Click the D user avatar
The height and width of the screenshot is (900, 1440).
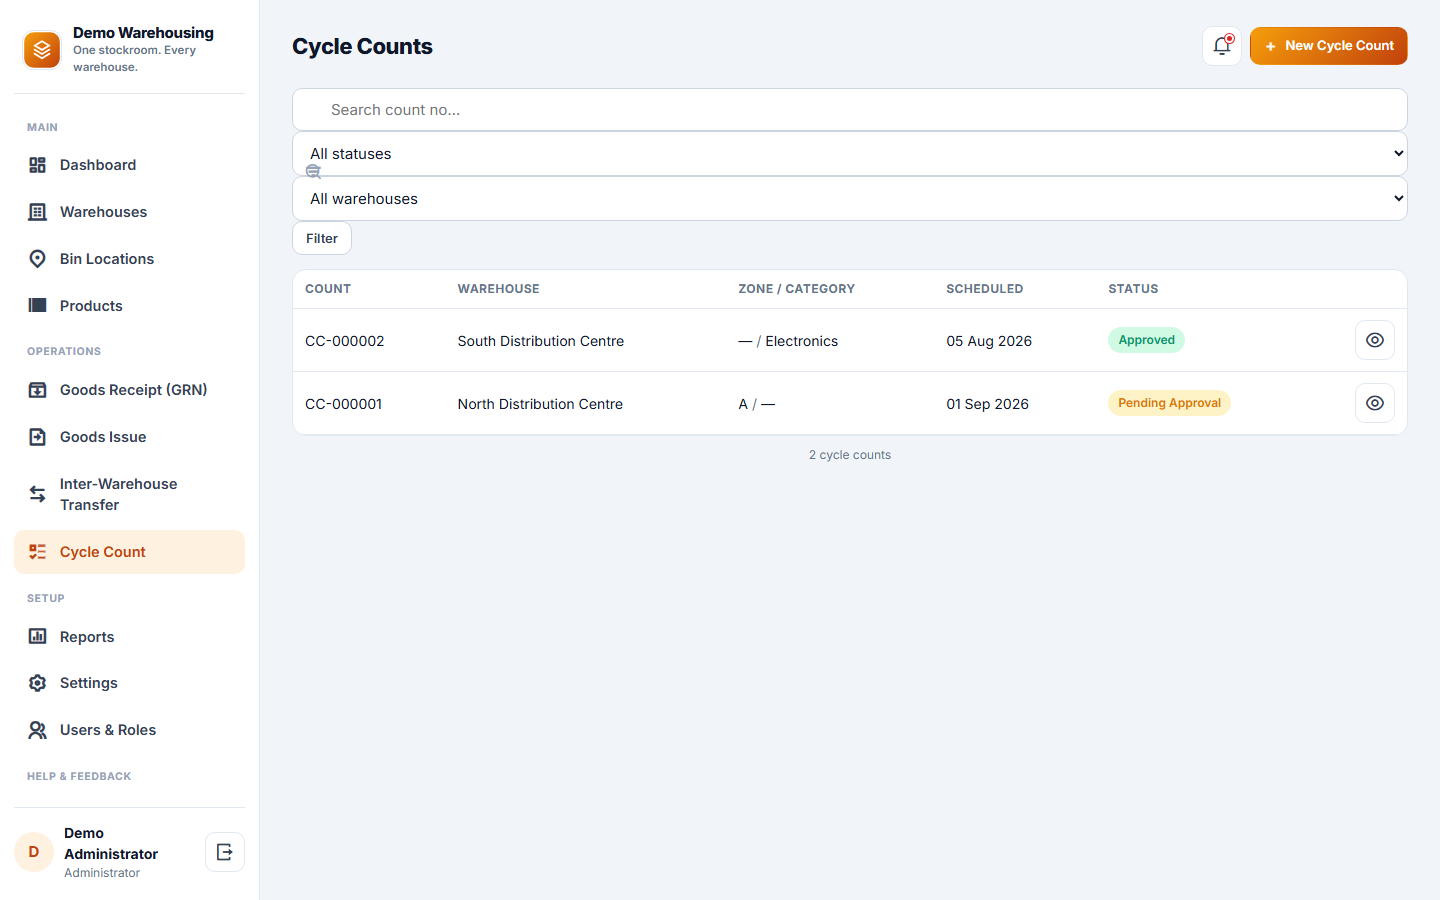tap(34, 852)
